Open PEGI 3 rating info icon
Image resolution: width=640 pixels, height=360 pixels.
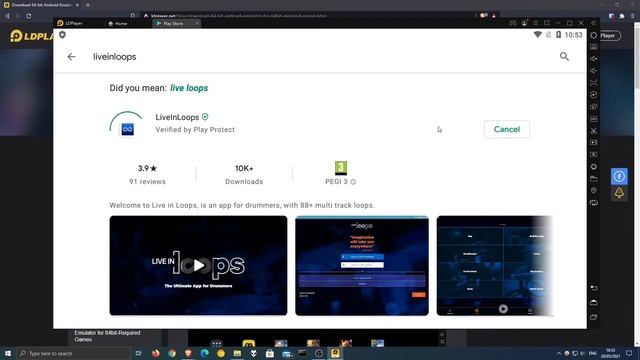pyautogui.click(x=353, y=182)
